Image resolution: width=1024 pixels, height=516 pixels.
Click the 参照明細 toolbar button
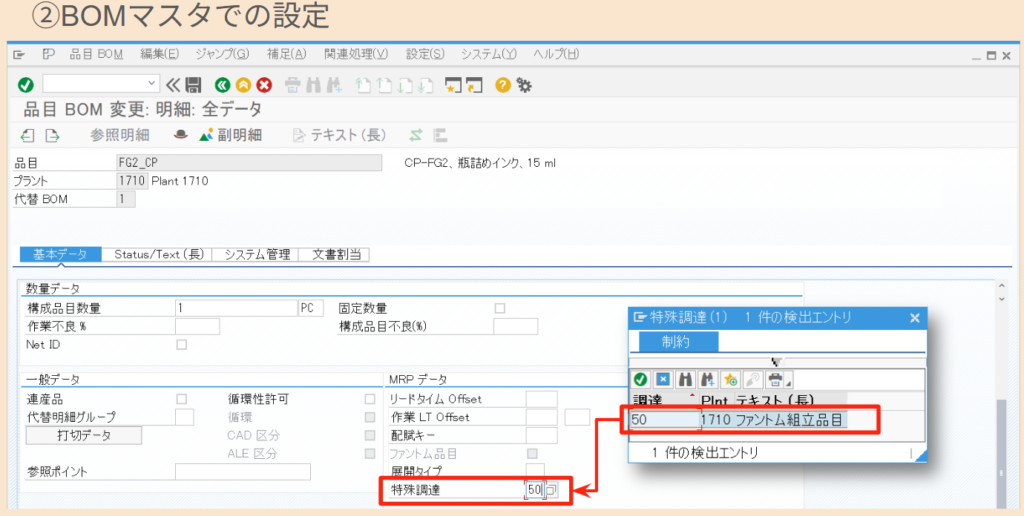pyautogui.click(x=119, y=135)
